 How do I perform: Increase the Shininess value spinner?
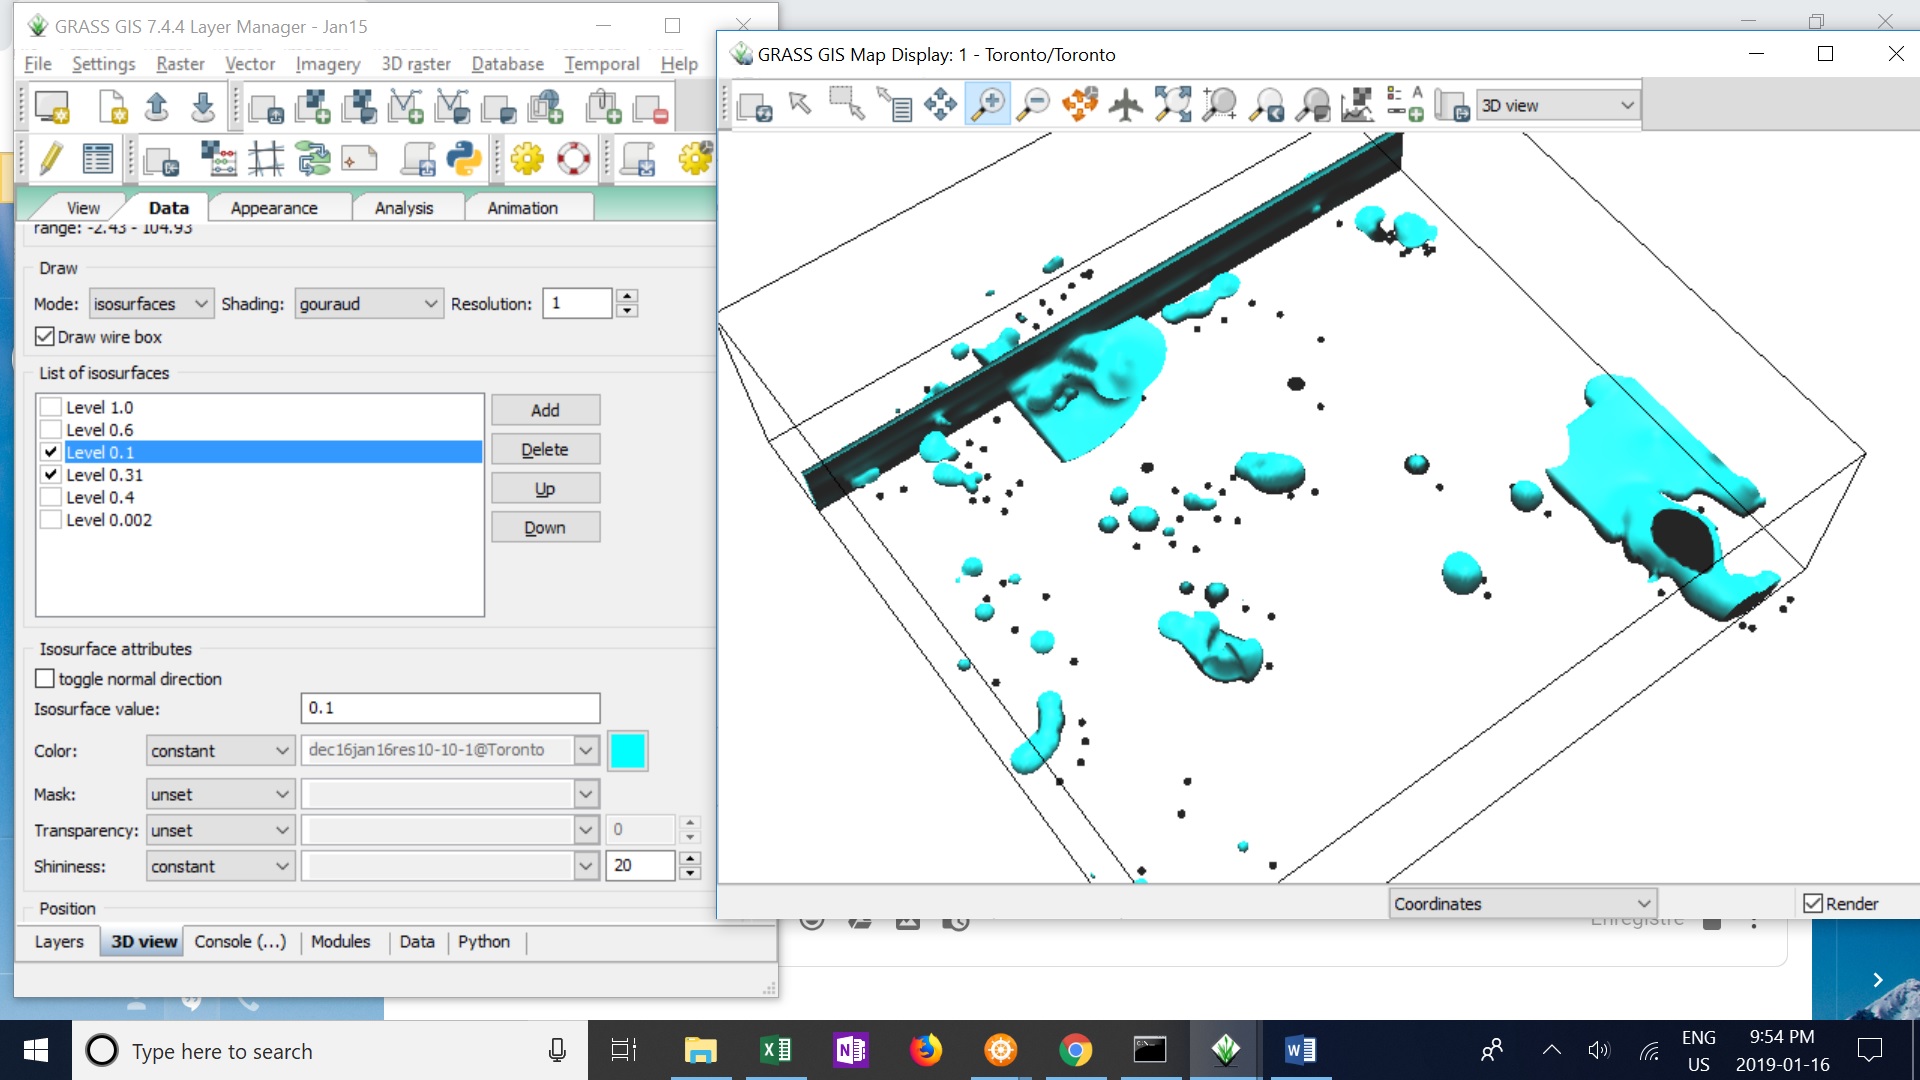[x=690, y=859]
